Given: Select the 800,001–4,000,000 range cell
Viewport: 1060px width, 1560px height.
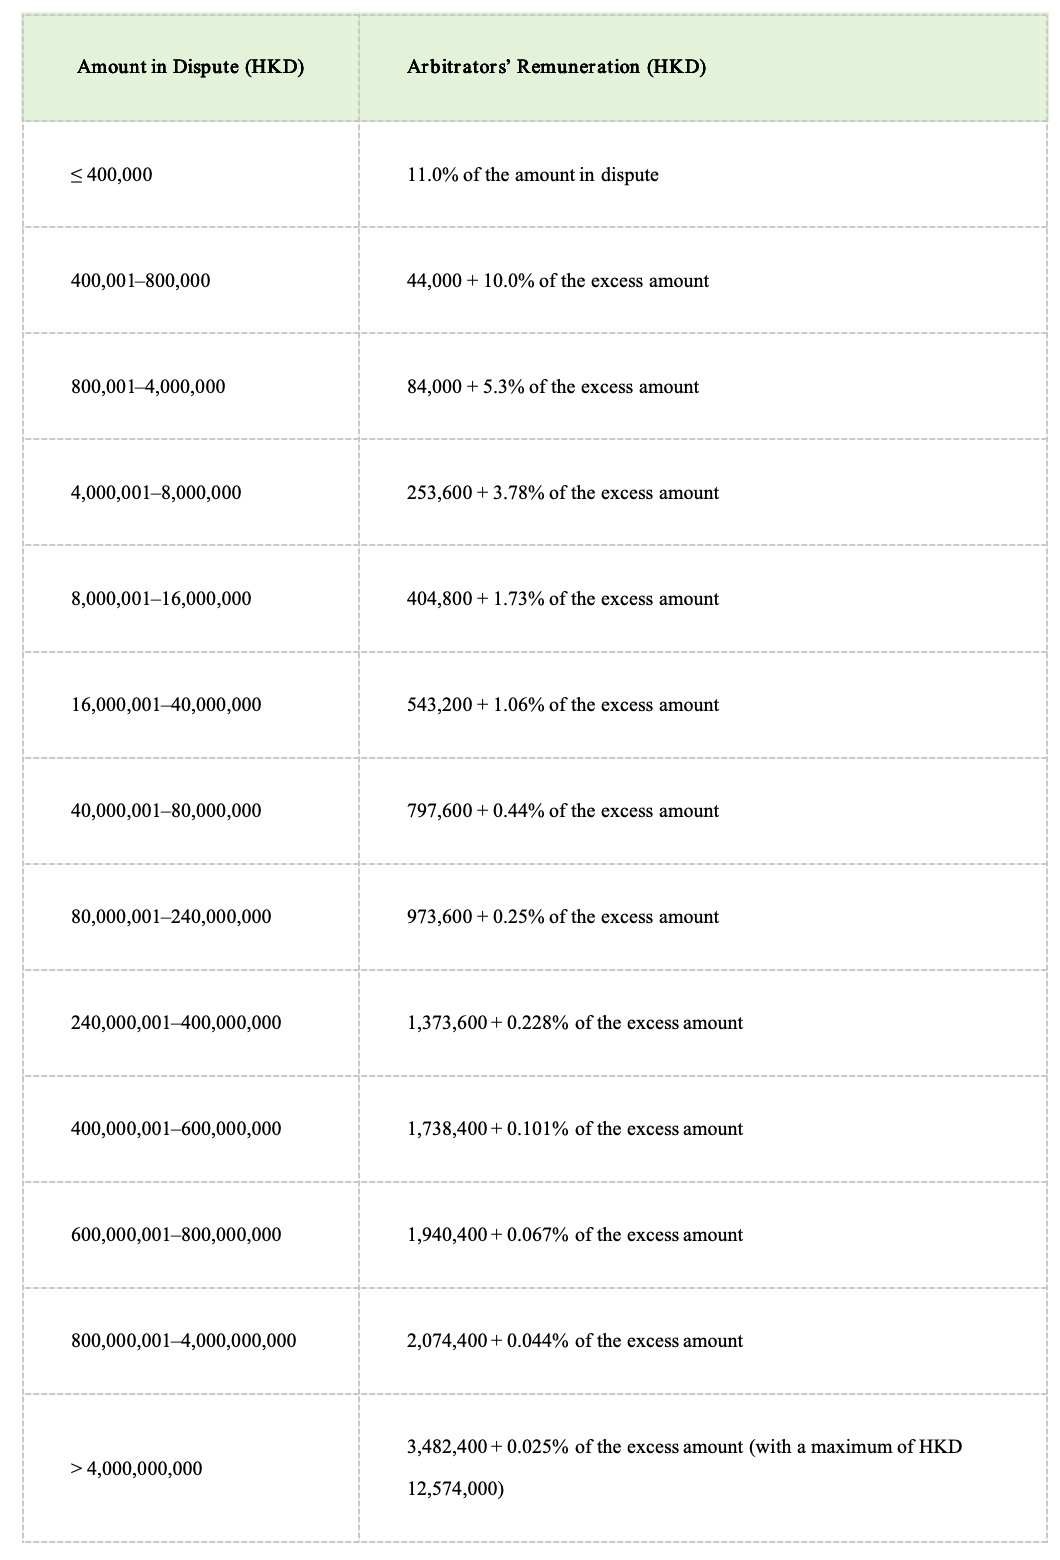Looking at the screenshot, I should [148, 387].
